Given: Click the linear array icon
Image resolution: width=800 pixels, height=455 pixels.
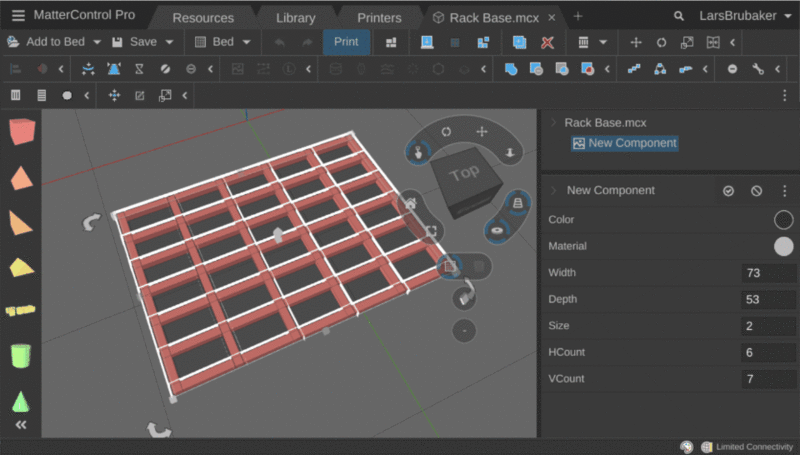Looking at the screenshot, I should point(634,69).
